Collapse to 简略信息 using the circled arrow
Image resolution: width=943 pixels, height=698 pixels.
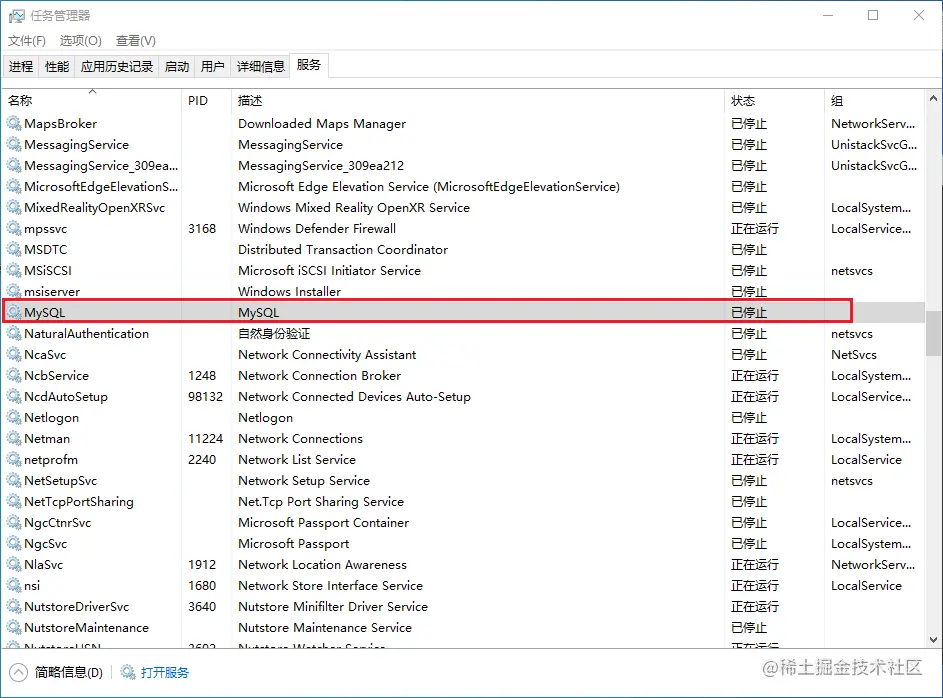tap(18, 672)
